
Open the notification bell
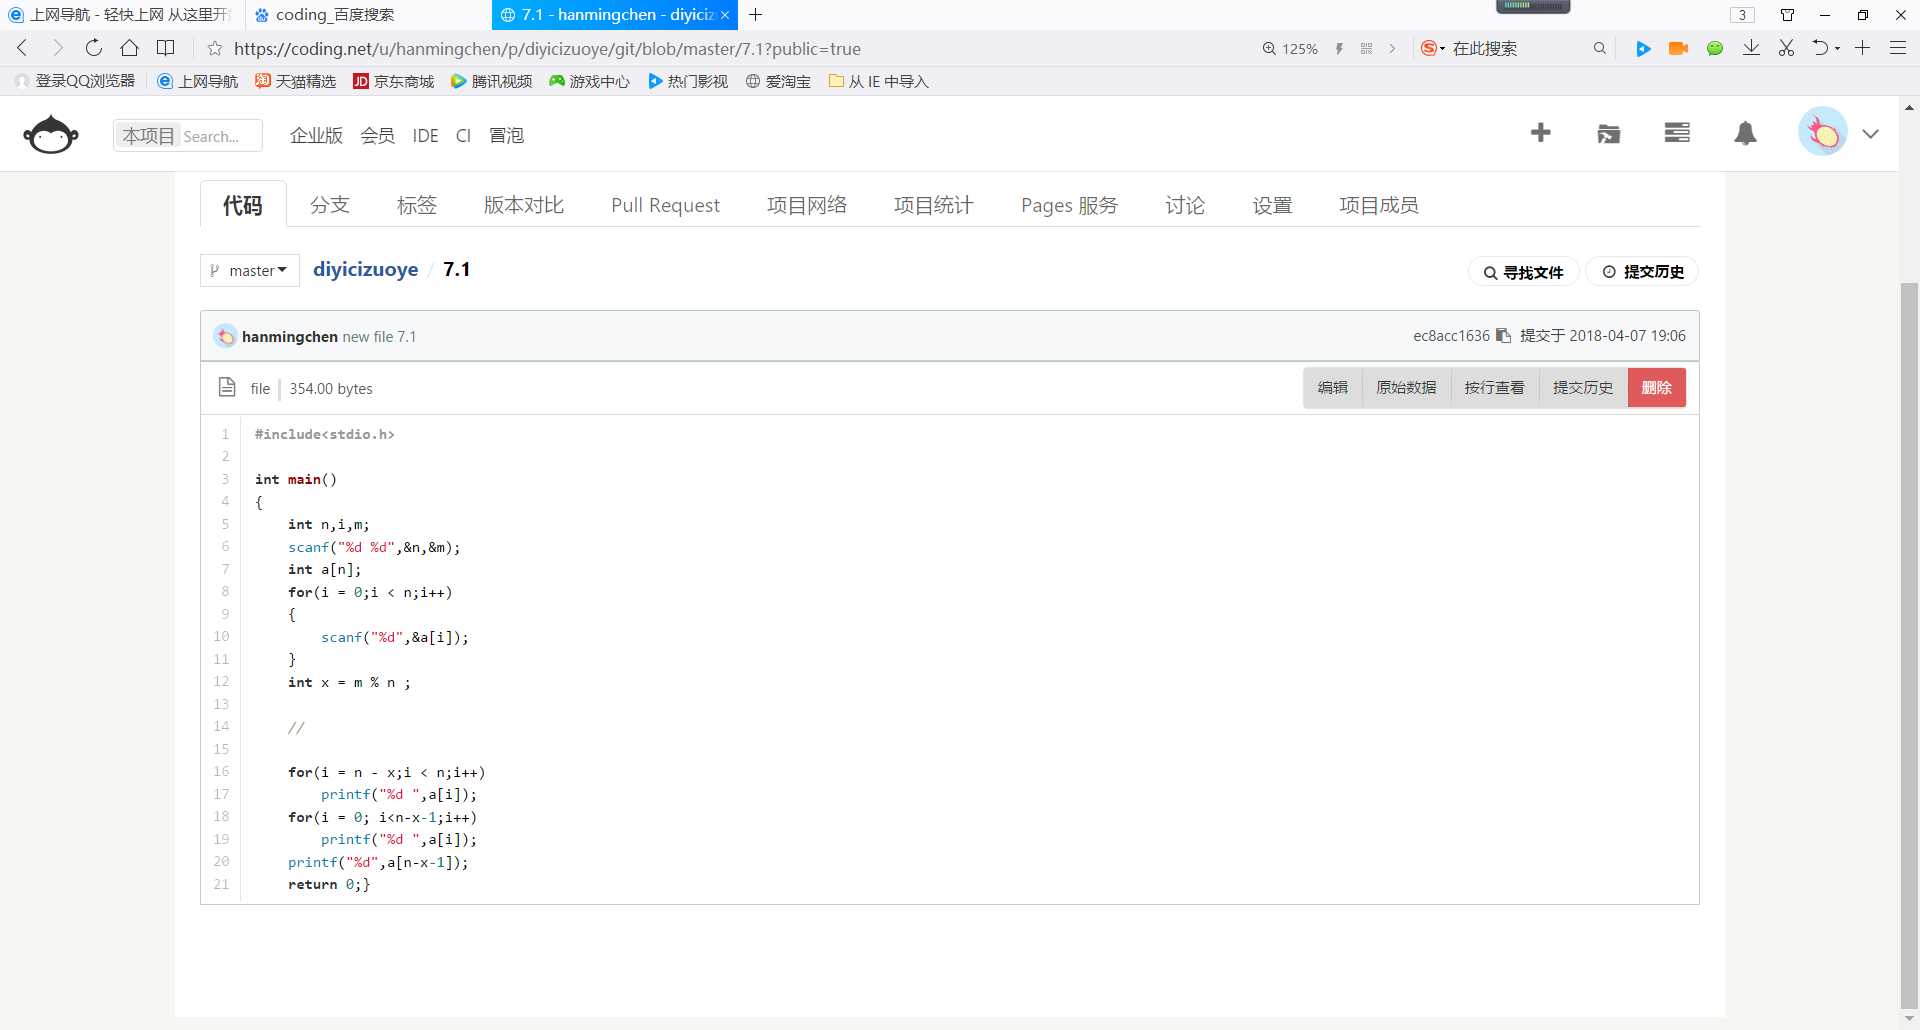1745,133
